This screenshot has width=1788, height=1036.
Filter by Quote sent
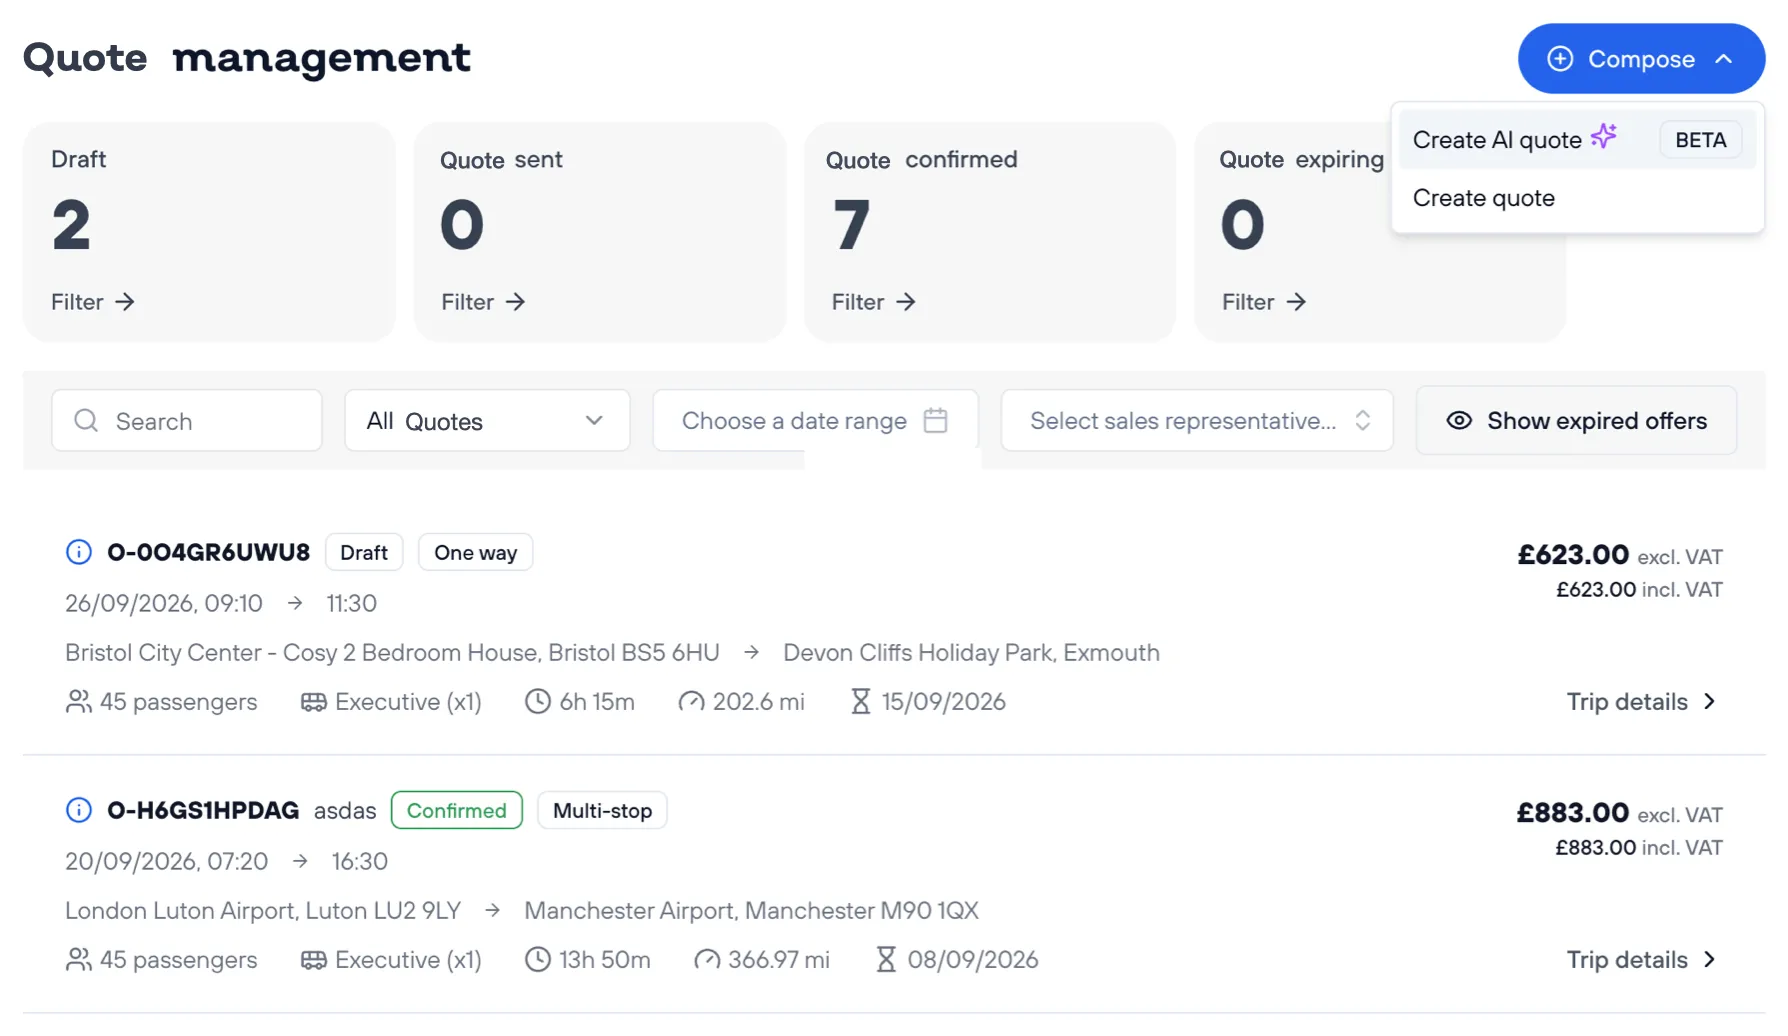(x=483, y=302)
